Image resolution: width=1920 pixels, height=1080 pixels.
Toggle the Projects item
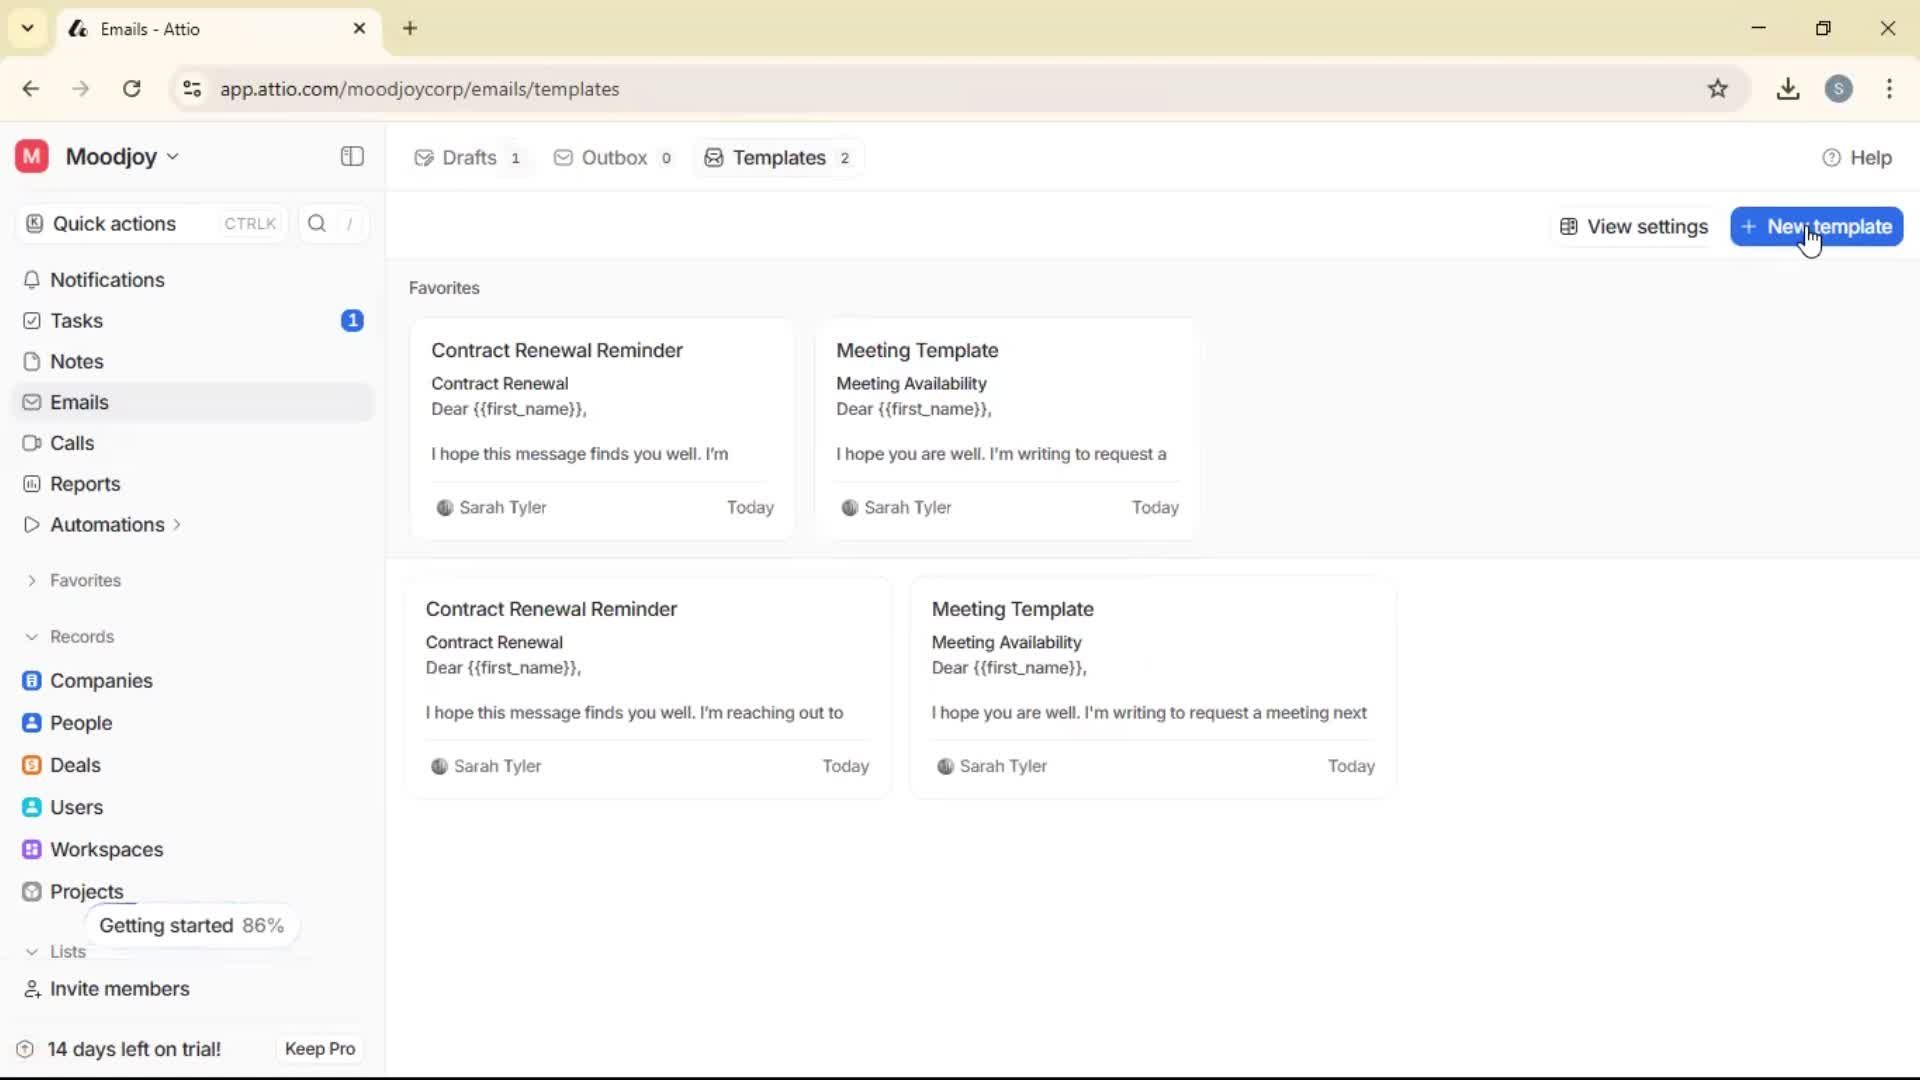pos(86,891)
